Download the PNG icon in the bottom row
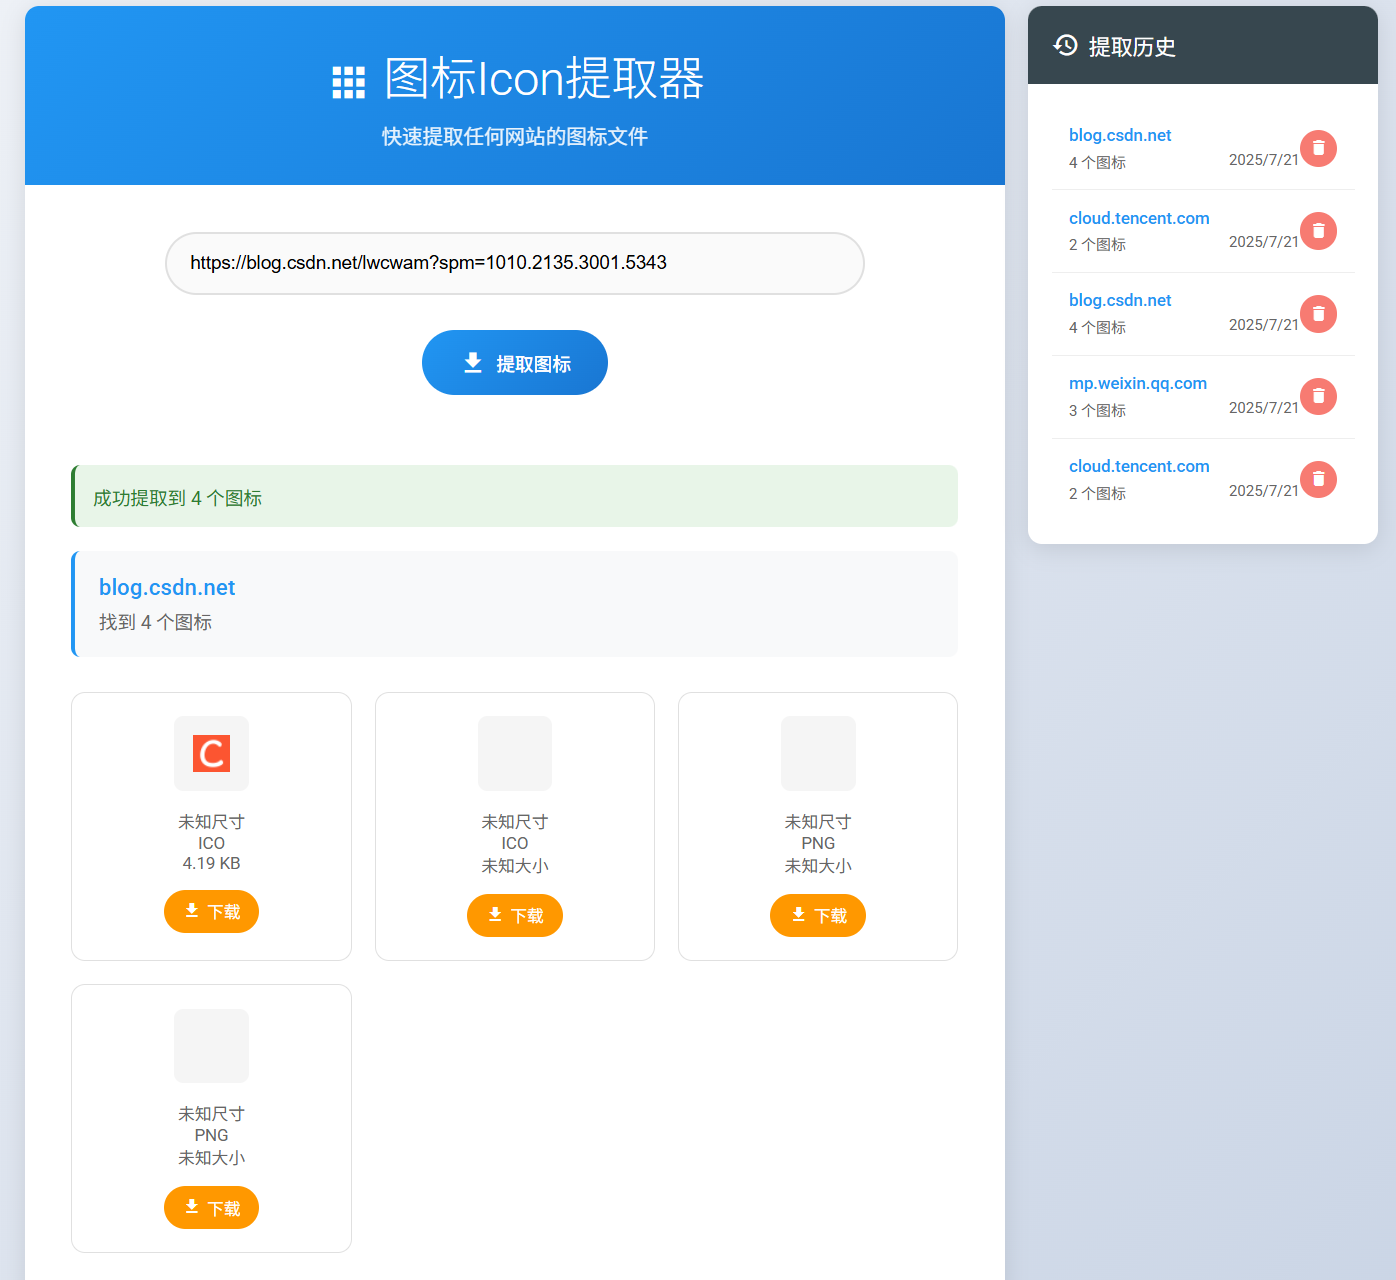This screenshot has height=1280, width=1396. pyautogui.click(x=211, y=1207)
